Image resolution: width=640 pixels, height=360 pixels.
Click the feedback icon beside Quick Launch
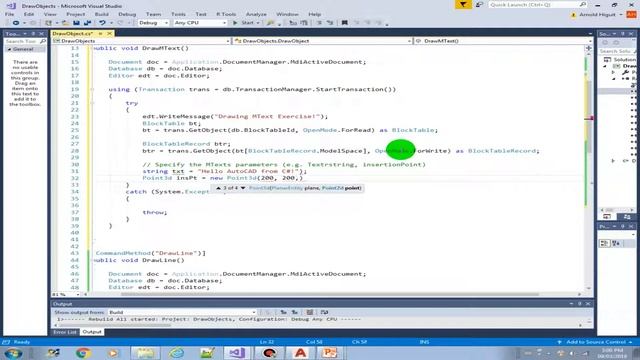click(x=479, y=4)
